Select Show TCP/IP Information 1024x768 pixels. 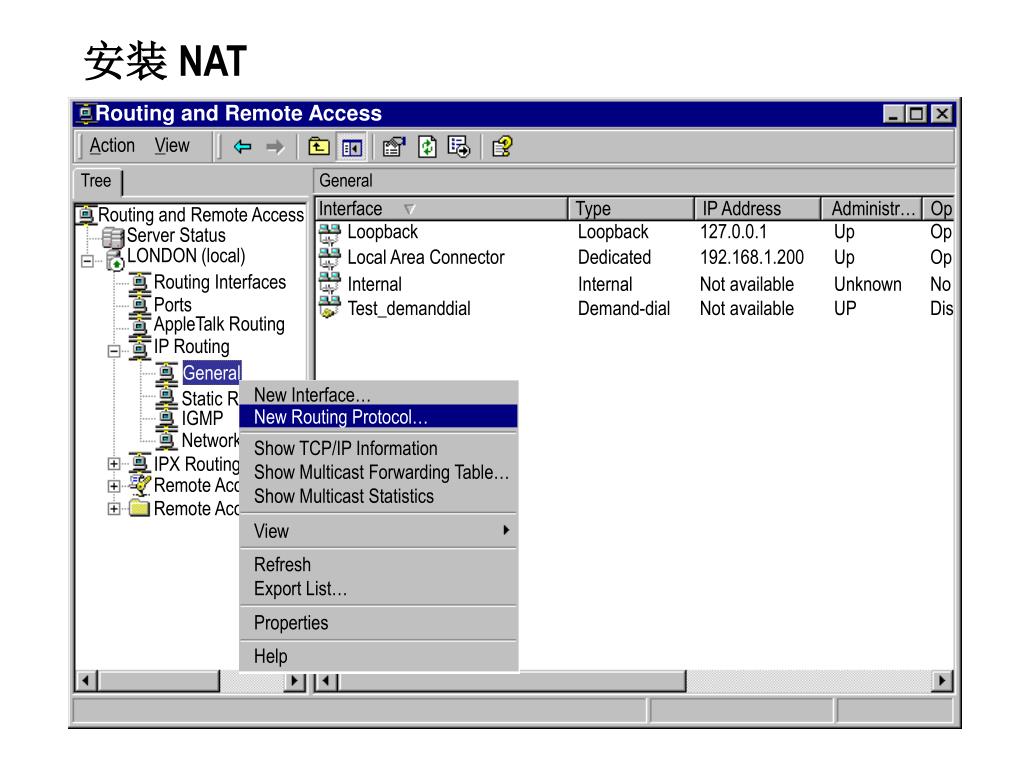pyautogui.click(x=378, y=449)
